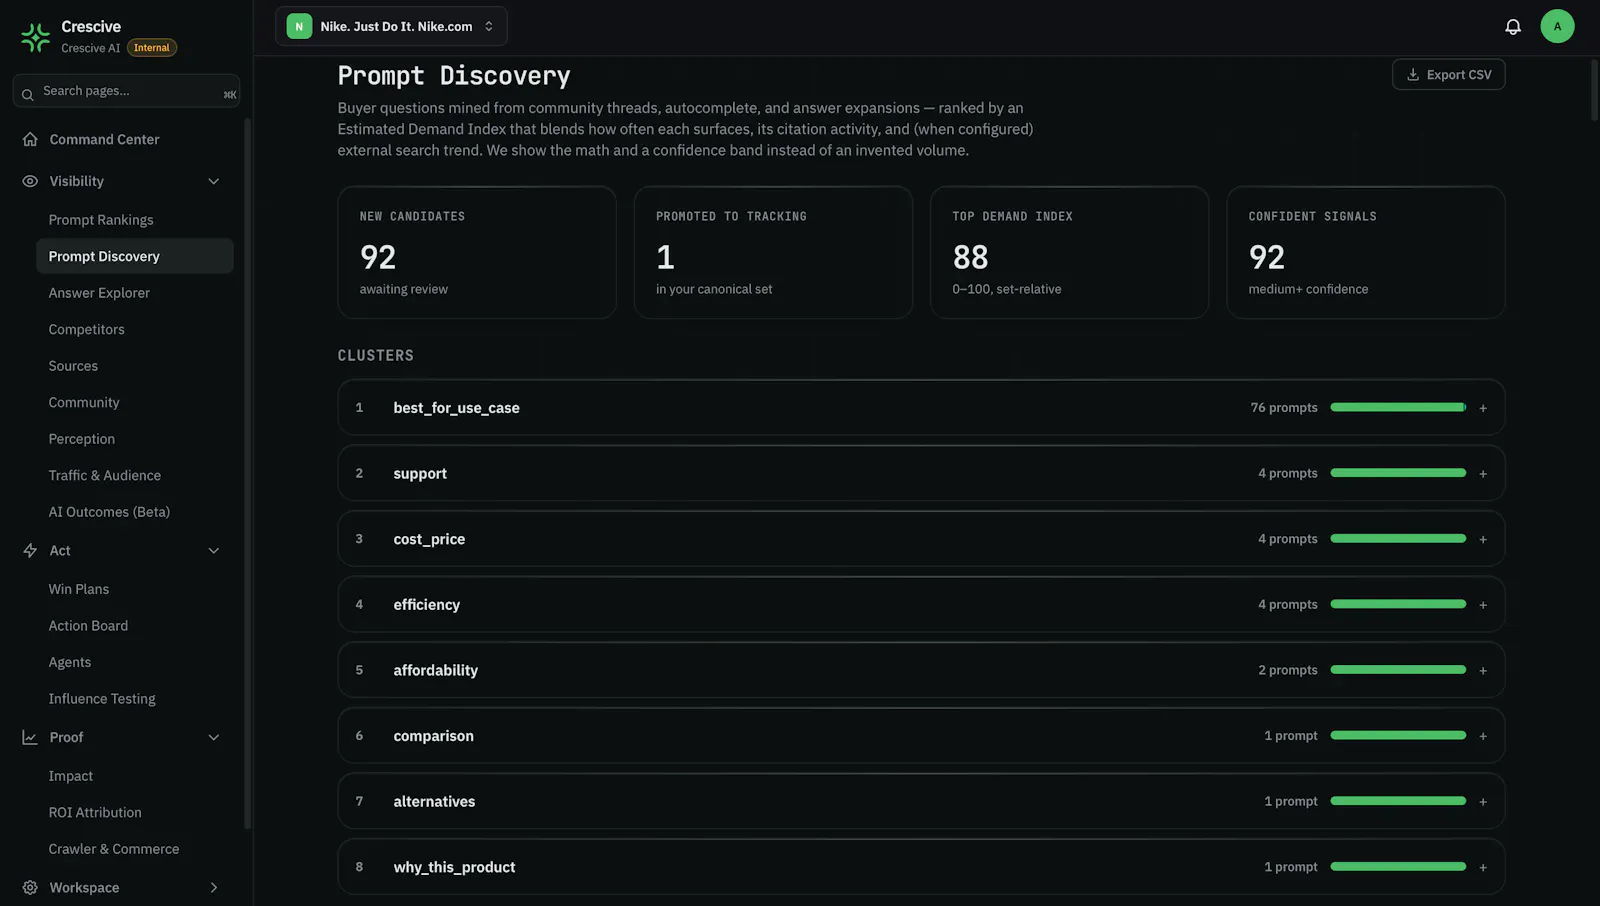Click the Promoted to Tracking stat card
This screenshot has height=906, width=1600.
click(x=773, y=252)
